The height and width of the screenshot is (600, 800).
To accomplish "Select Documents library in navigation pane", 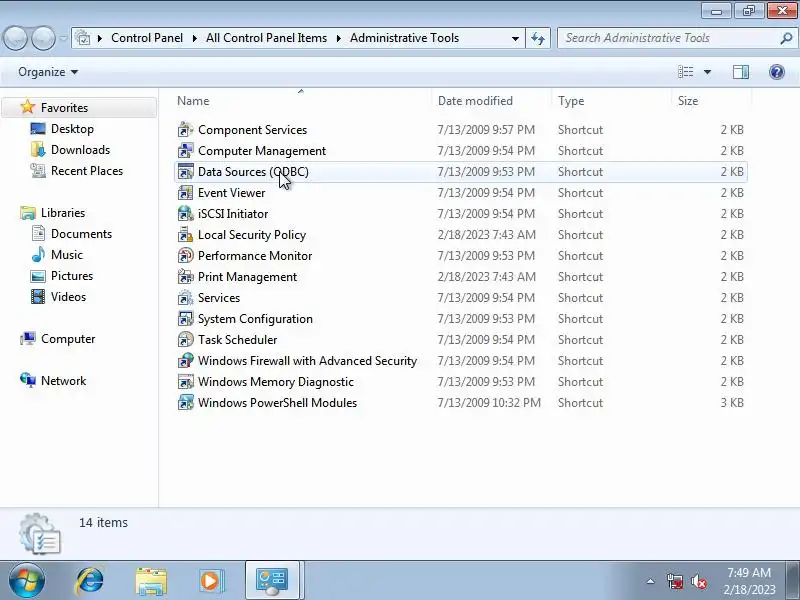I will tap(81, 233).
